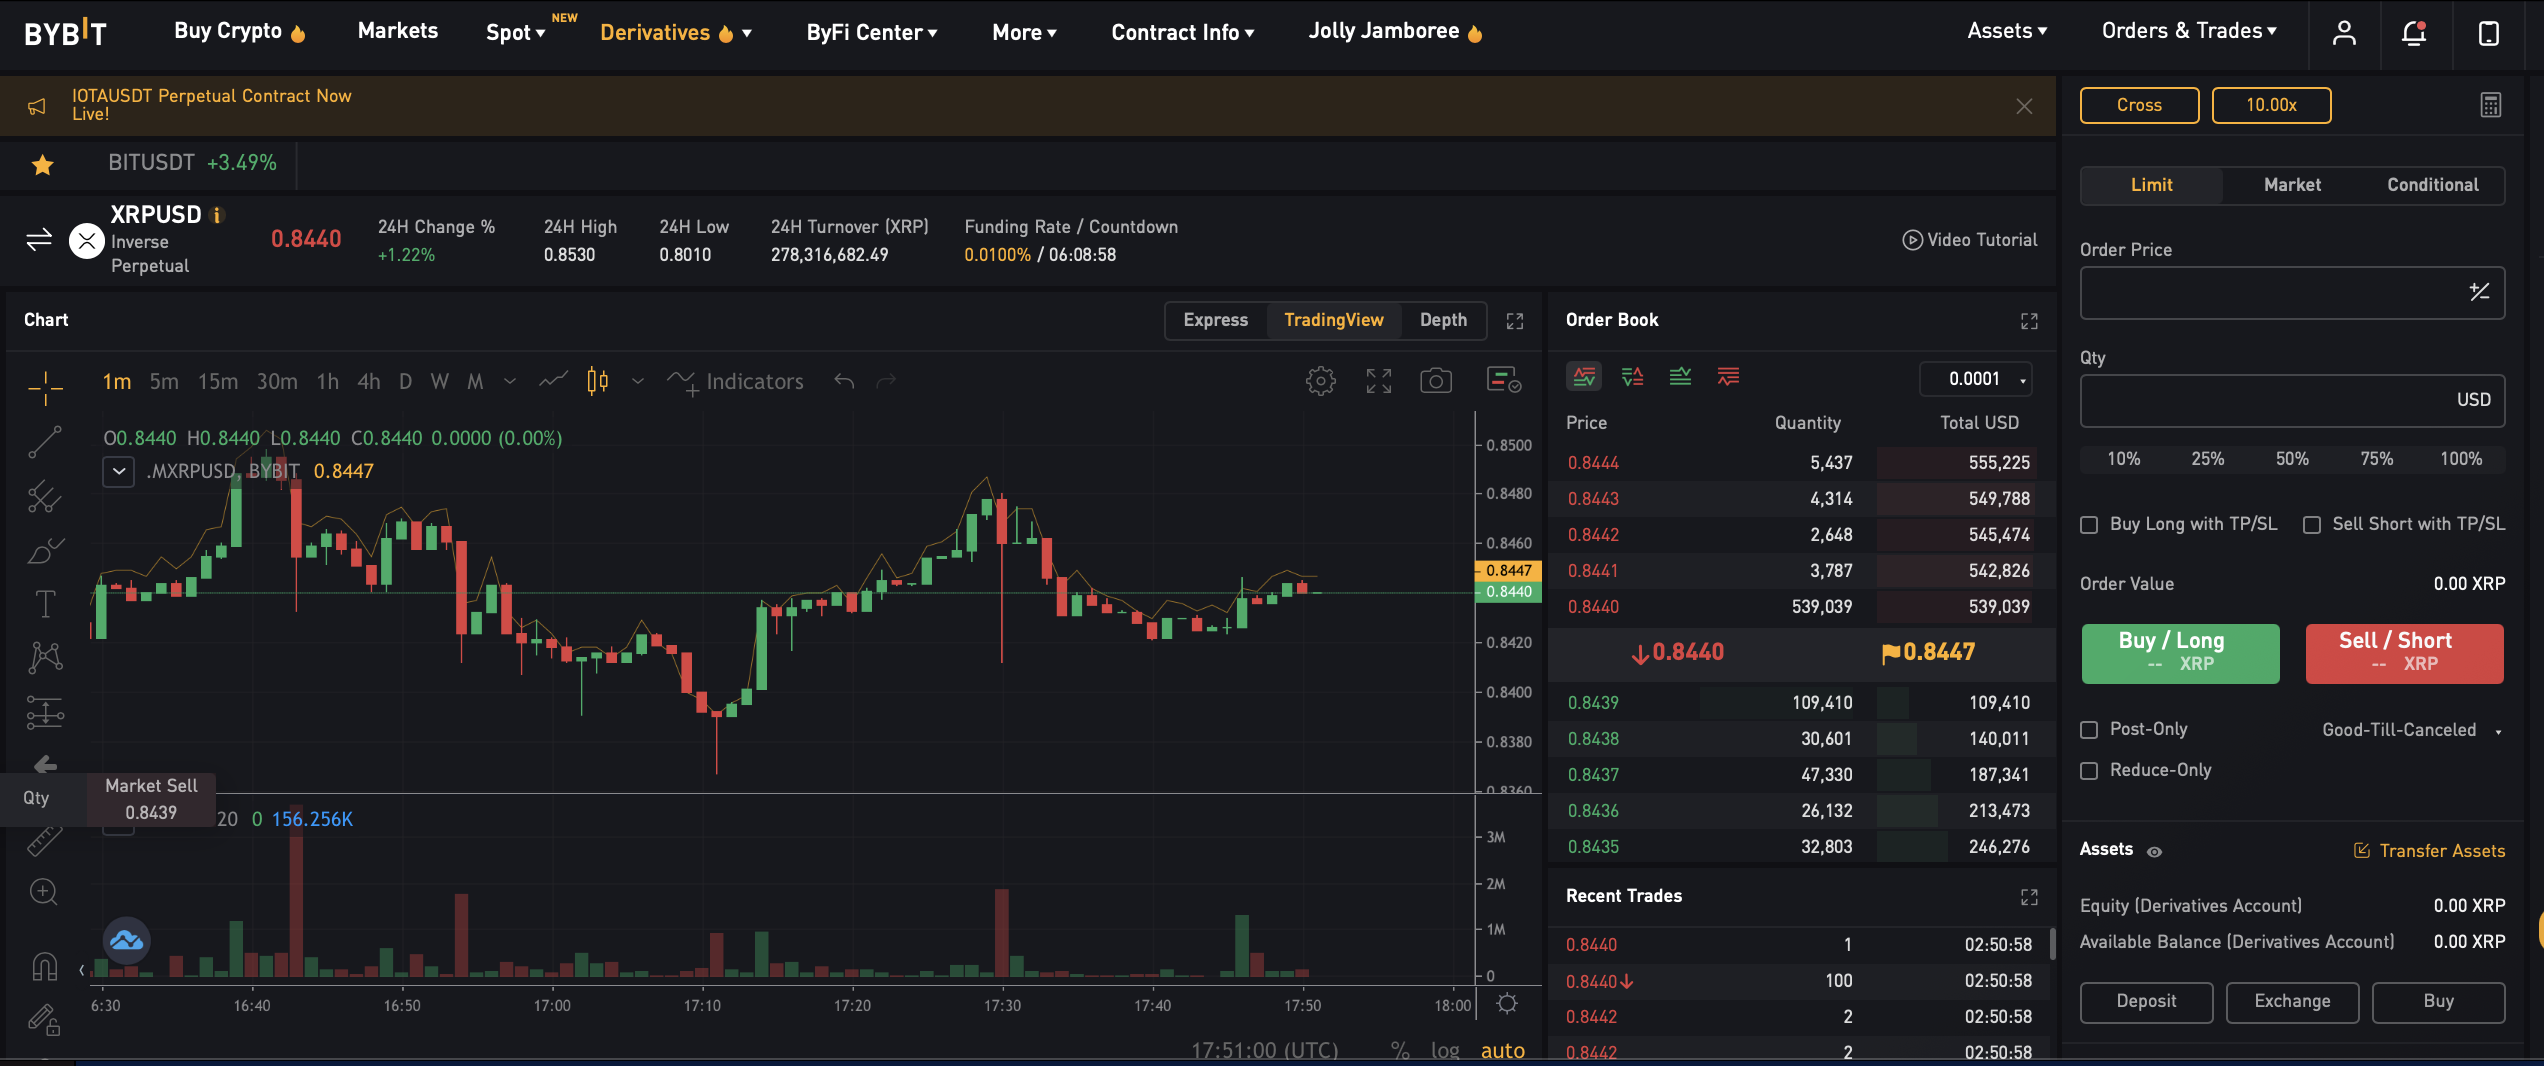The image size is (2544, 1066).
Task: Toggle magnet mode in chart tools
Action: [45, 966]
